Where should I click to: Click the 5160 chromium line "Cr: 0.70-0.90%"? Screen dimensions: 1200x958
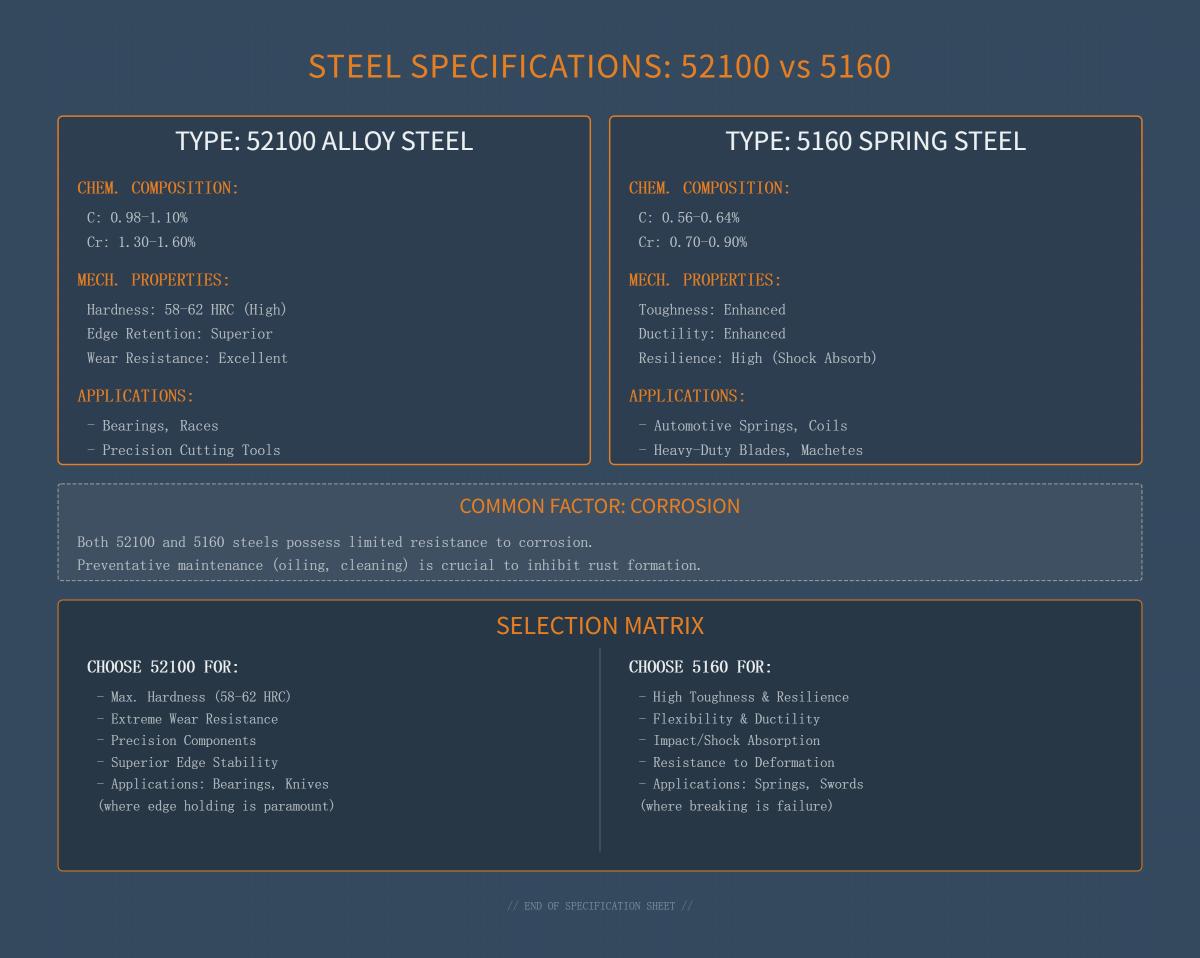pyautogui.click(x=693, y=242)
